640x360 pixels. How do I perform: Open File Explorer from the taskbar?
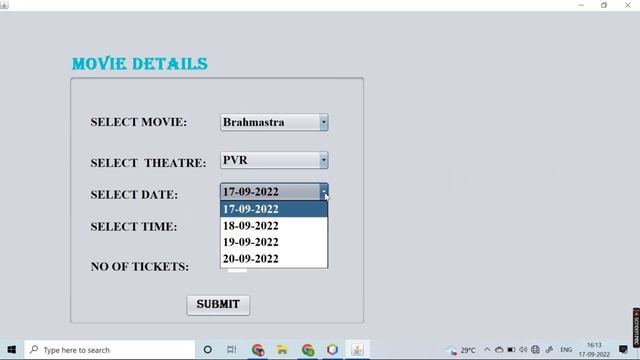click(282, 350)
